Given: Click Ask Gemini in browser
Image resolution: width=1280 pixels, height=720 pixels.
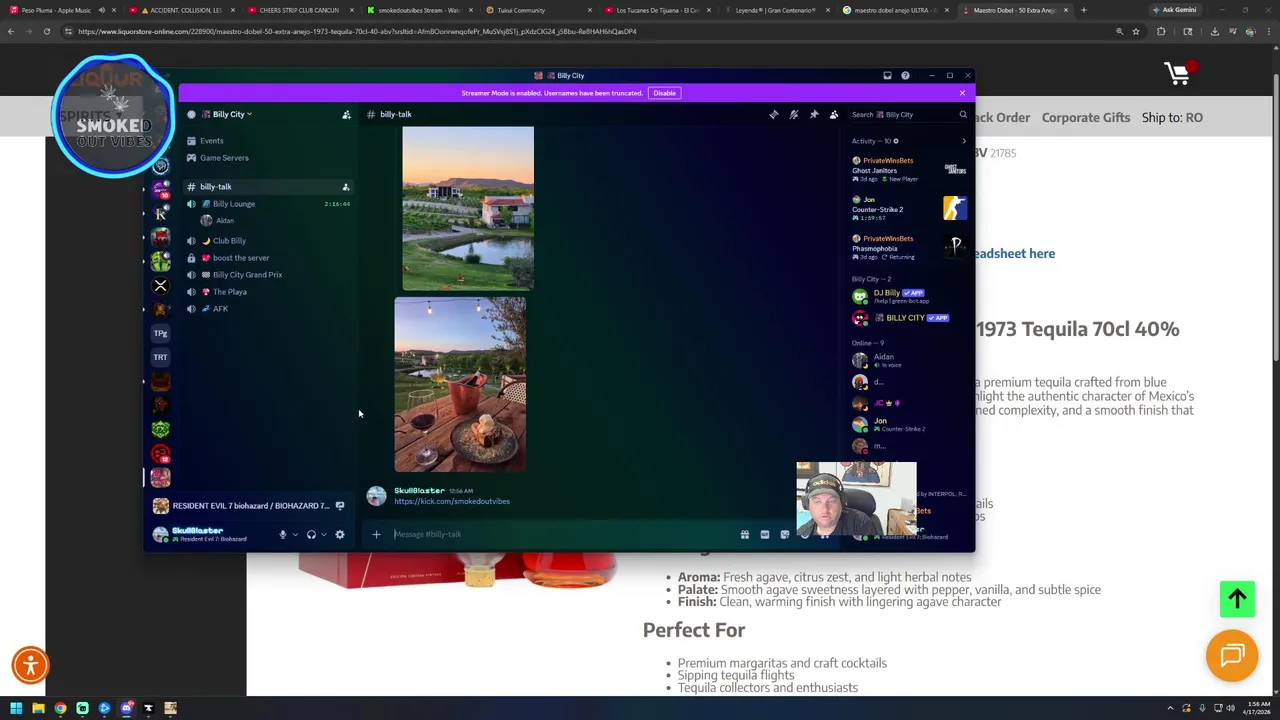Looking at the screenshot, I should click(x=1174, y=10).
